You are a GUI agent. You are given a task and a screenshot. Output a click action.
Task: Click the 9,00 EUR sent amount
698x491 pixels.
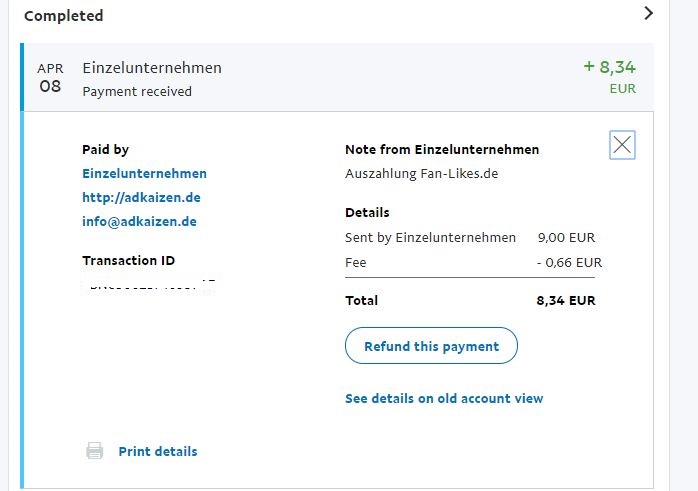click(x=569, y=237)
